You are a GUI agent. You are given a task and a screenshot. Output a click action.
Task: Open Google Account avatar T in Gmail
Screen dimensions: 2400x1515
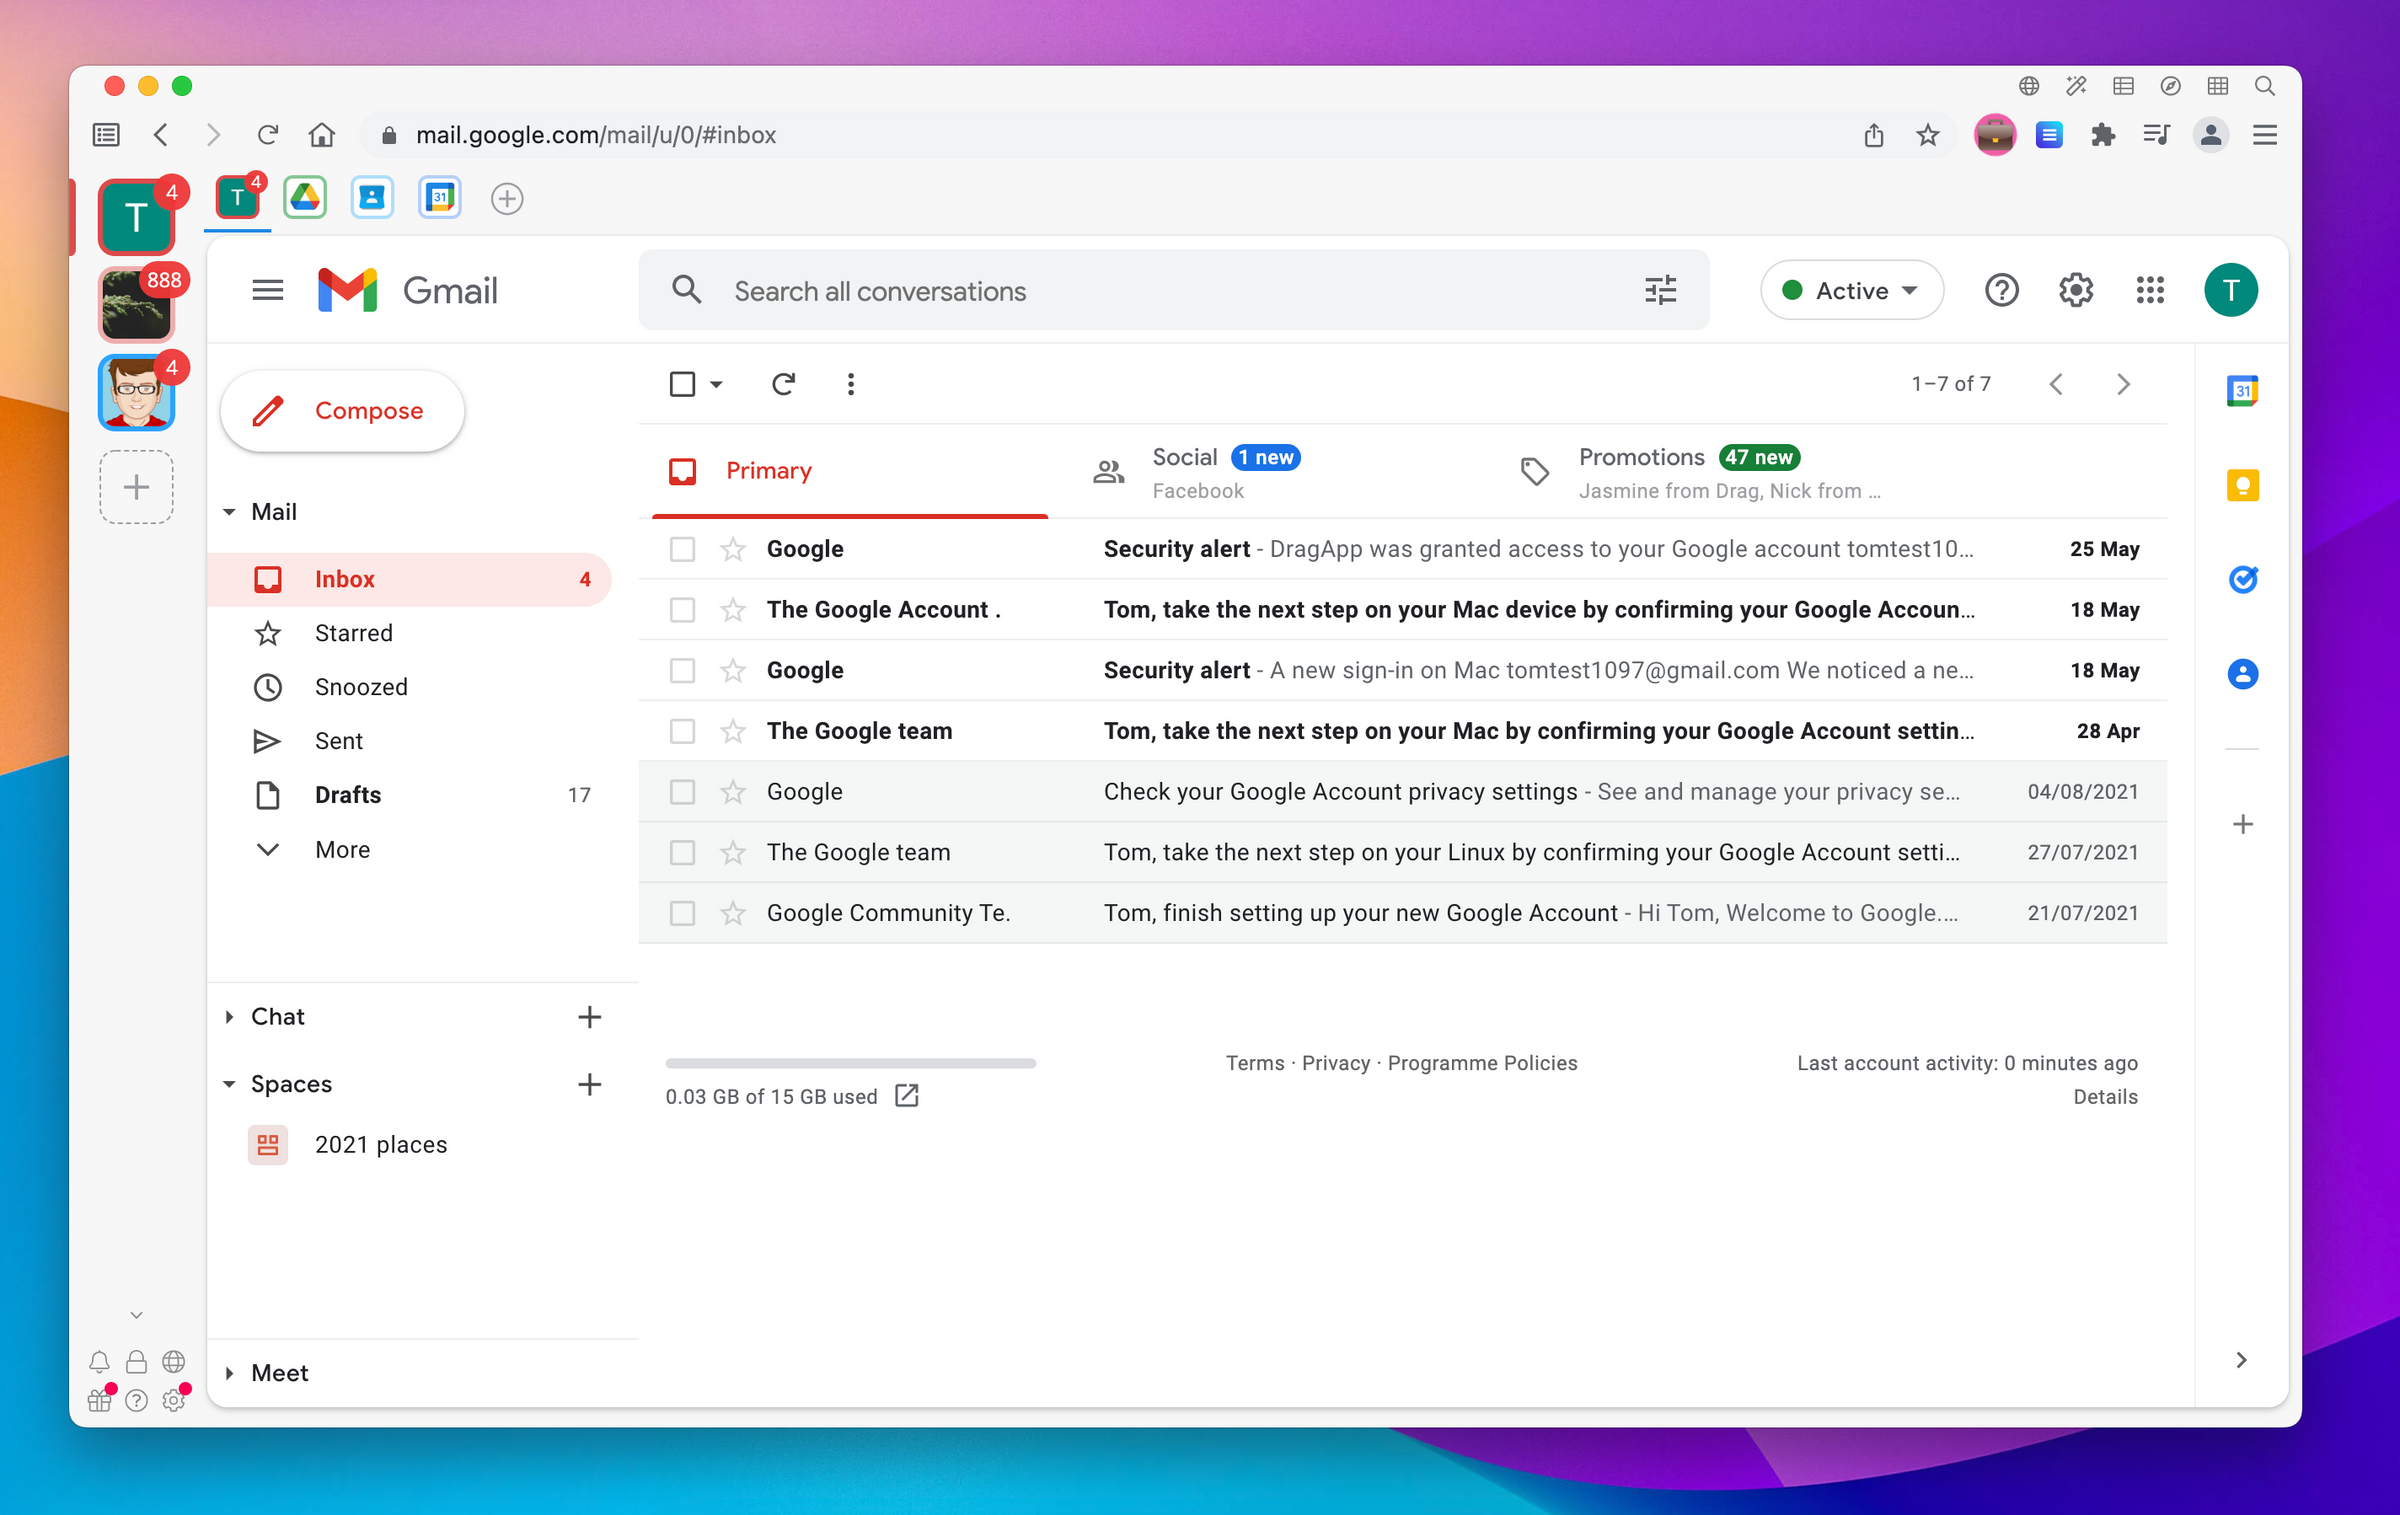tap(2230, 291)
